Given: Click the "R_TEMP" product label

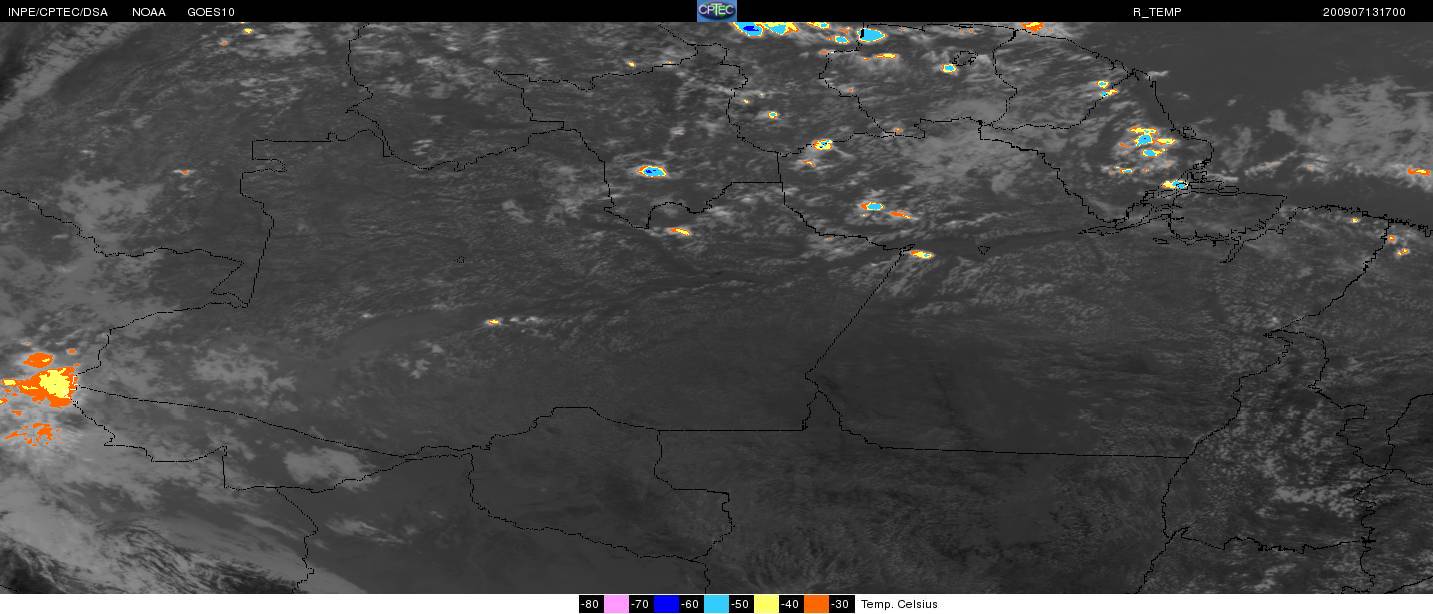Looking at the screenshot, I should pyautogui.click(x=1156, y=12).
